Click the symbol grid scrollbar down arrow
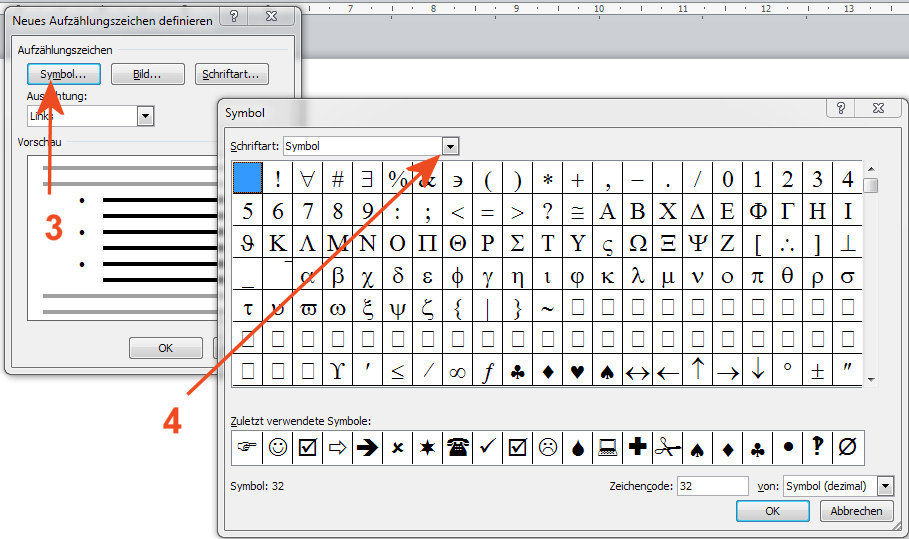The width and height of the screenshot is (909, 539). pos(872,380)
